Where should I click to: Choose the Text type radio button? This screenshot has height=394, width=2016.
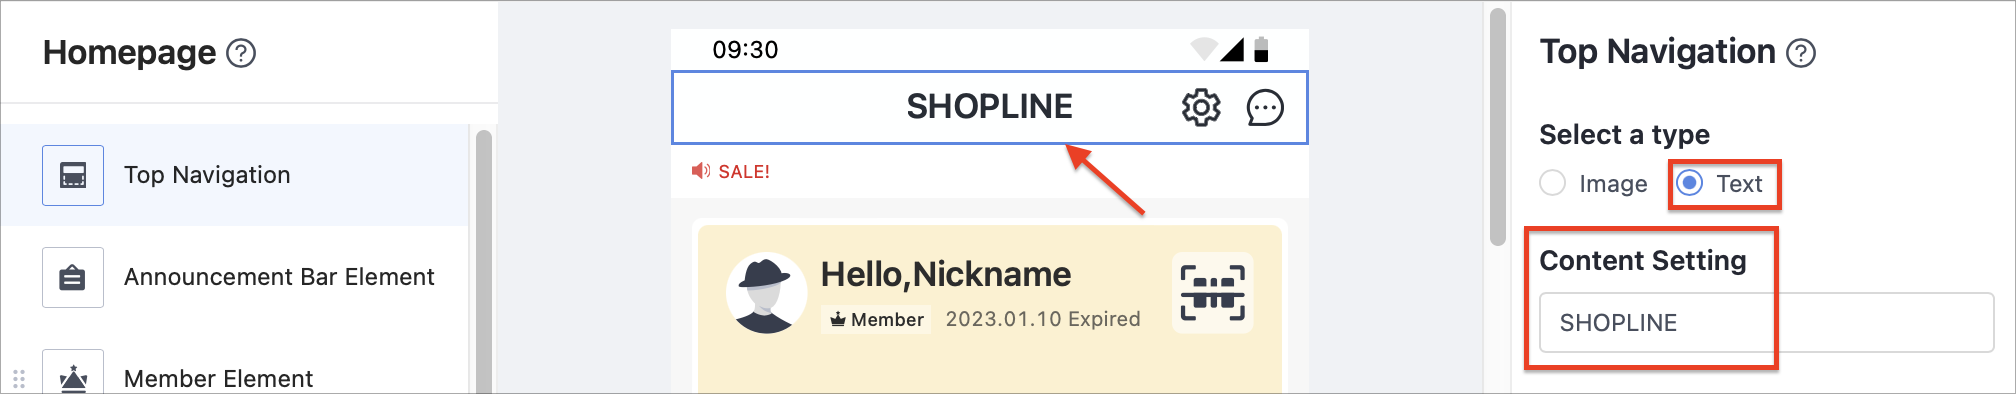(x=1690, y=183)
